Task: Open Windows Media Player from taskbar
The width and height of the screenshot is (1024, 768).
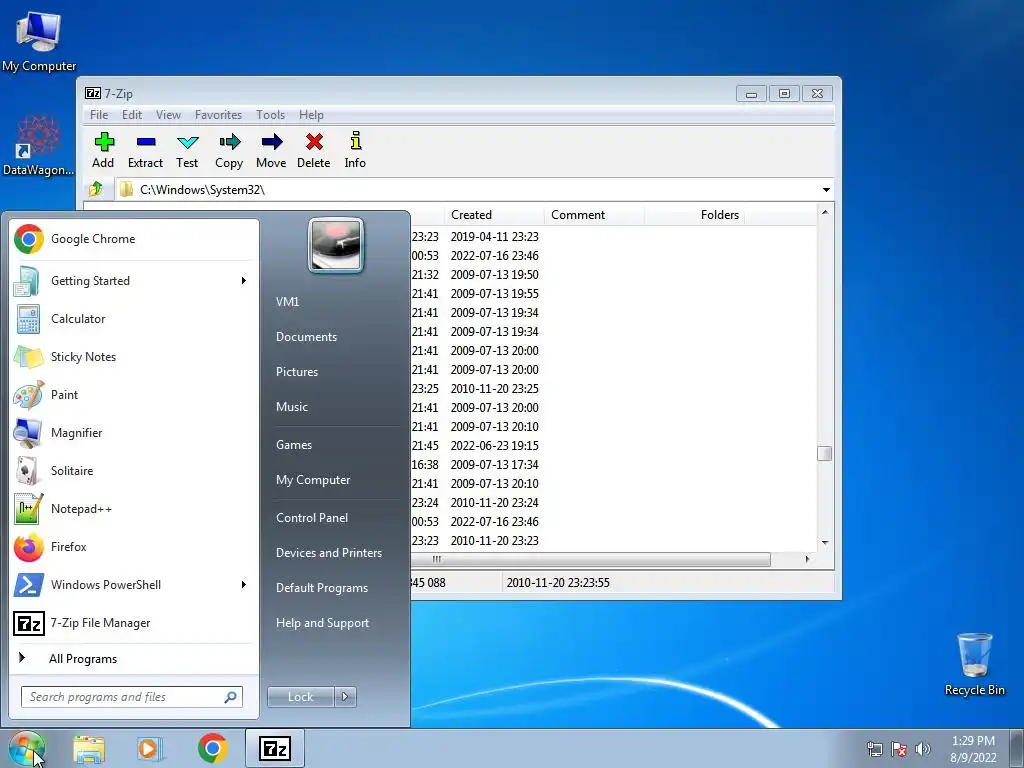Action: (x=150, y=748)
